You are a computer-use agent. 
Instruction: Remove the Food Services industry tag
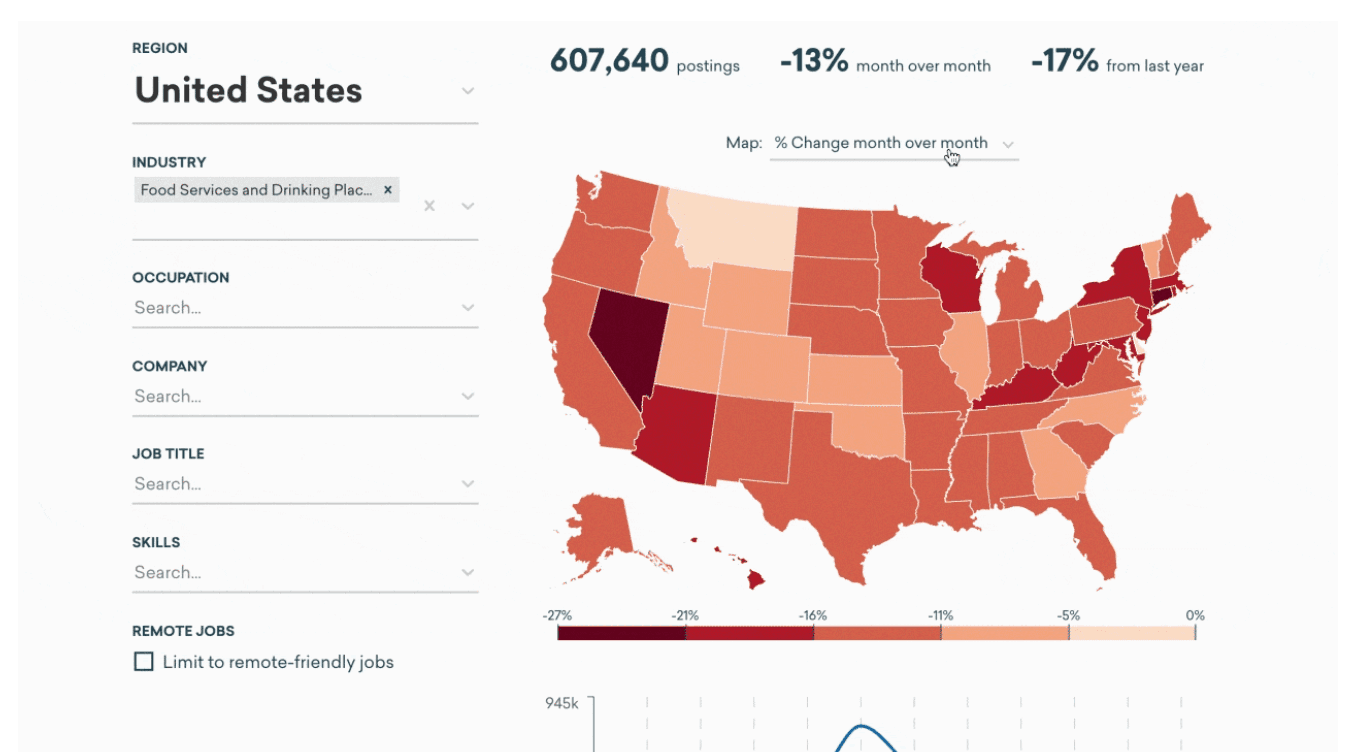[388, 190]
